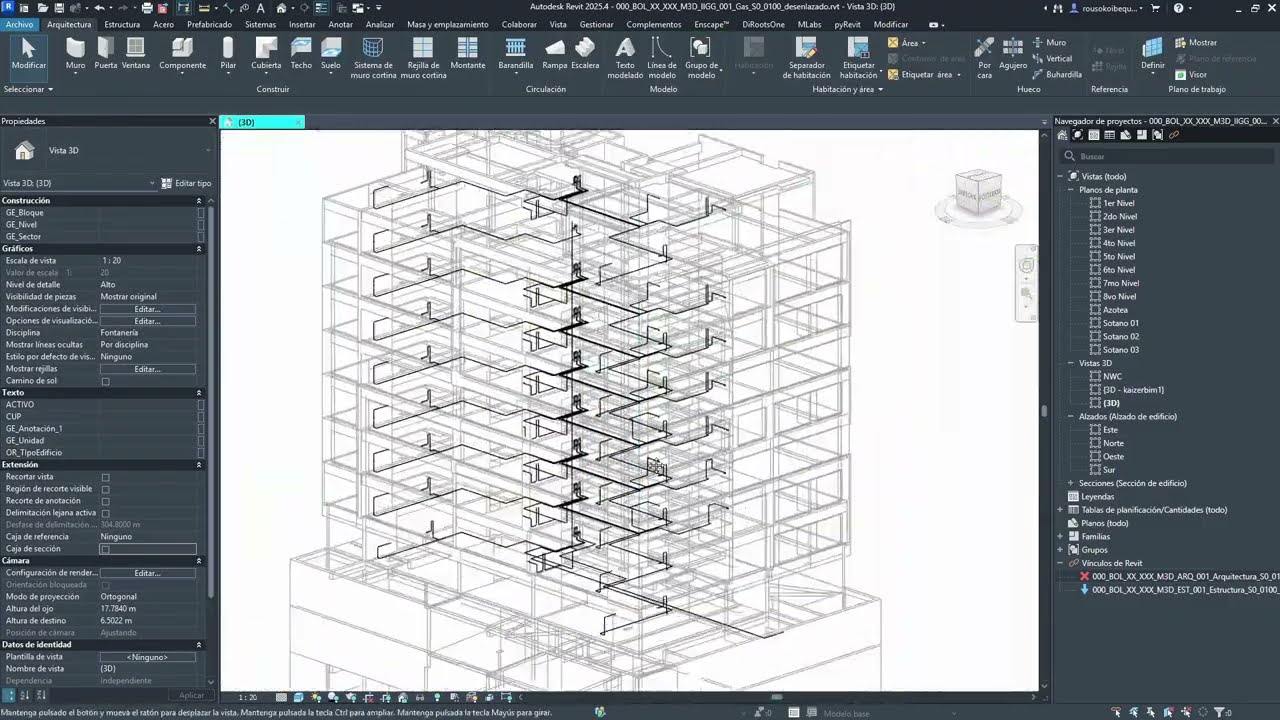The height and width of the screenshot is (720, 1280).
Task: Toggle Región de recorte visible checkbox
Action: [x=105, y=489]
